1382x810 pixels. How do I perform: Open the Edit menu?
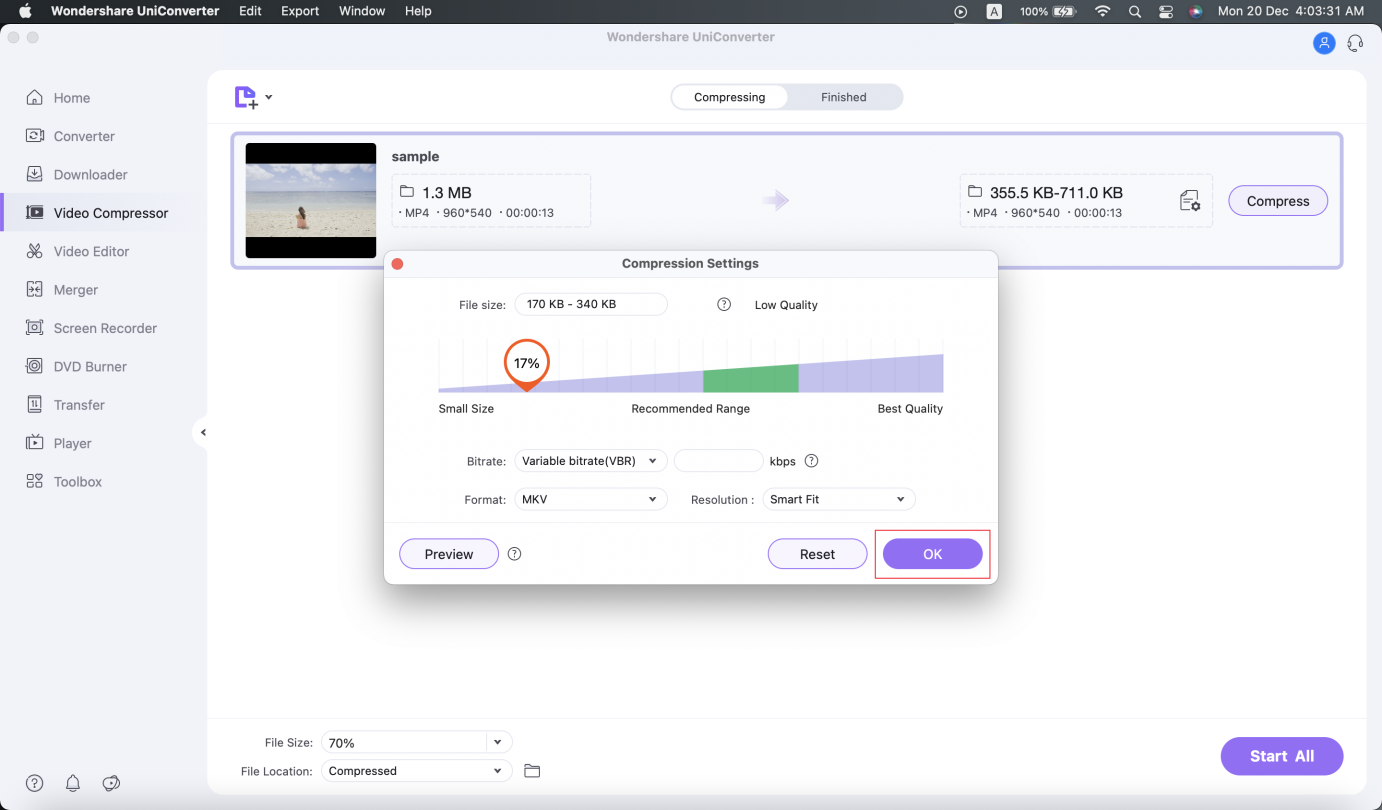[x=250, y=11]
